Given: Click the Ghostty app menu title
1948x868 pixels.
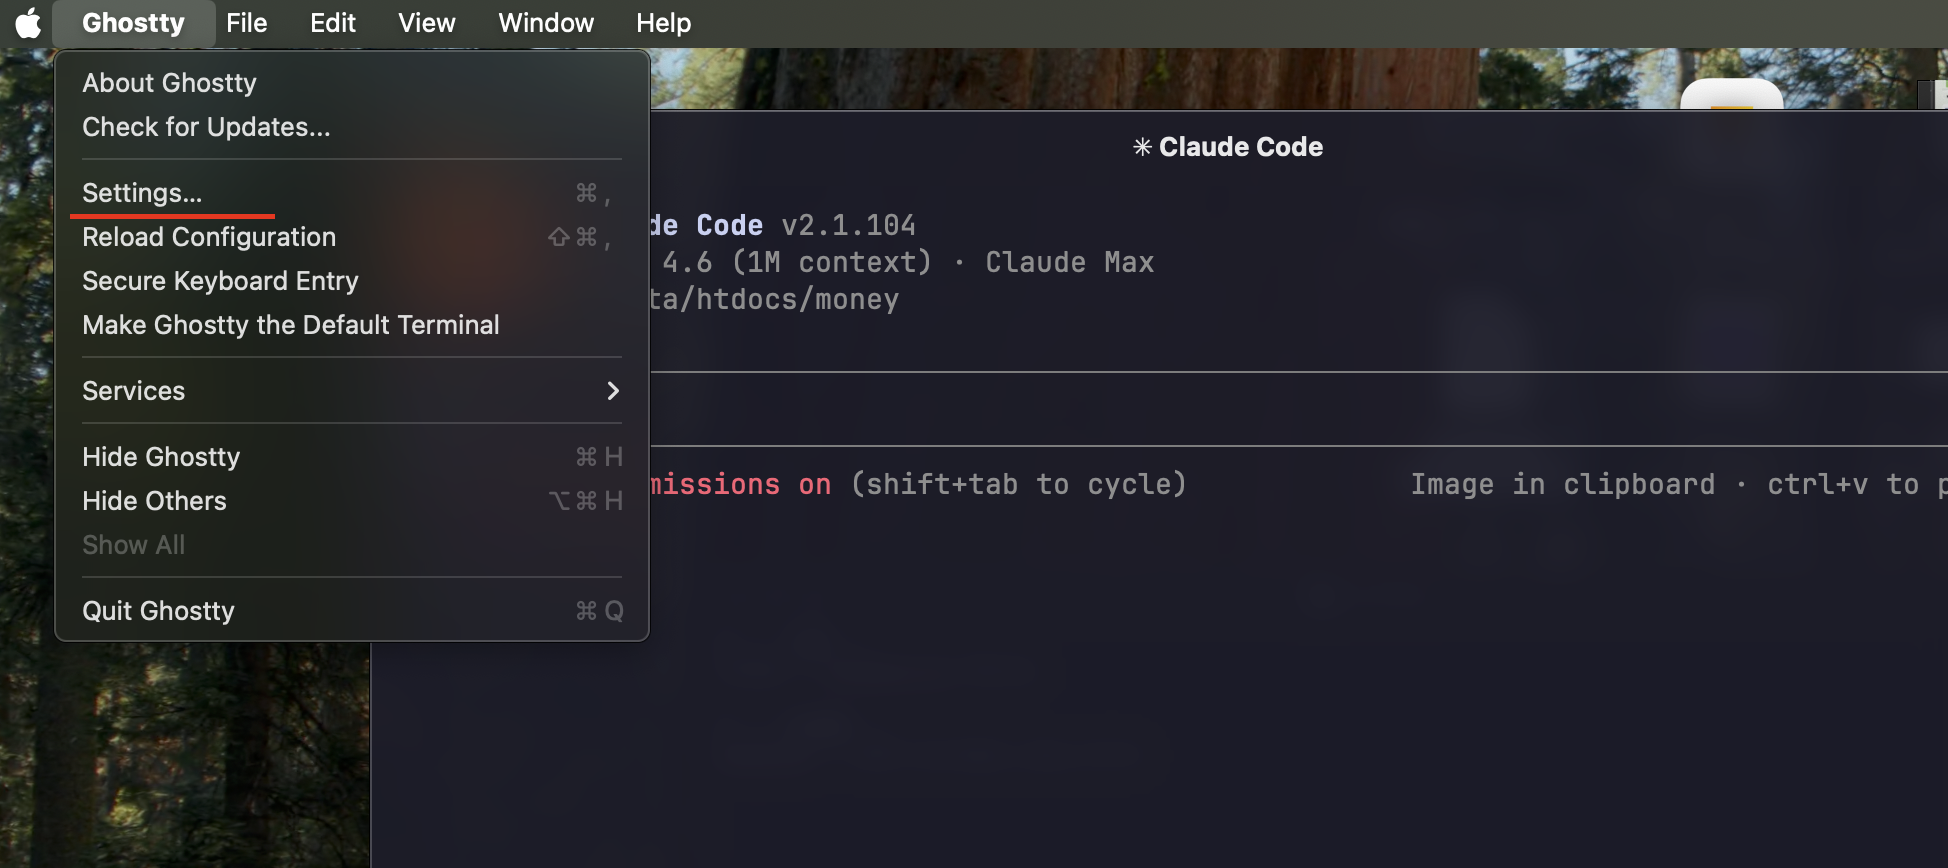Looking at the screenshot, I should point(133,23).
